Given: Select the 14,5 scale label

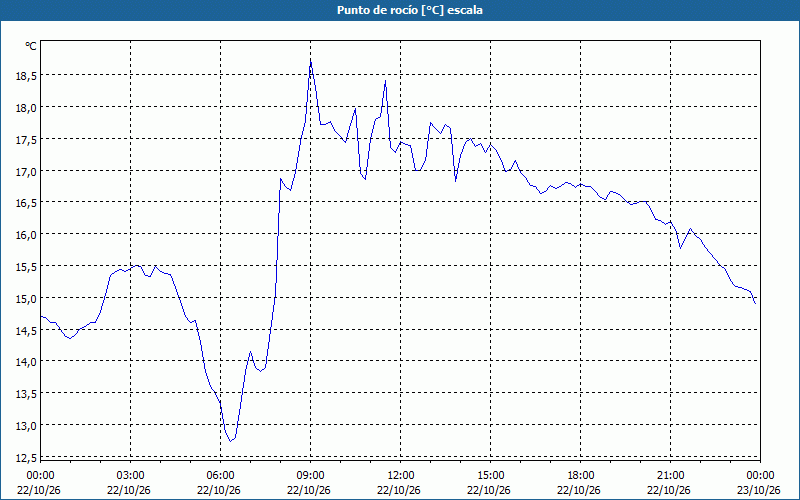Looking at the screenshot, I should (x=26, y=330).
